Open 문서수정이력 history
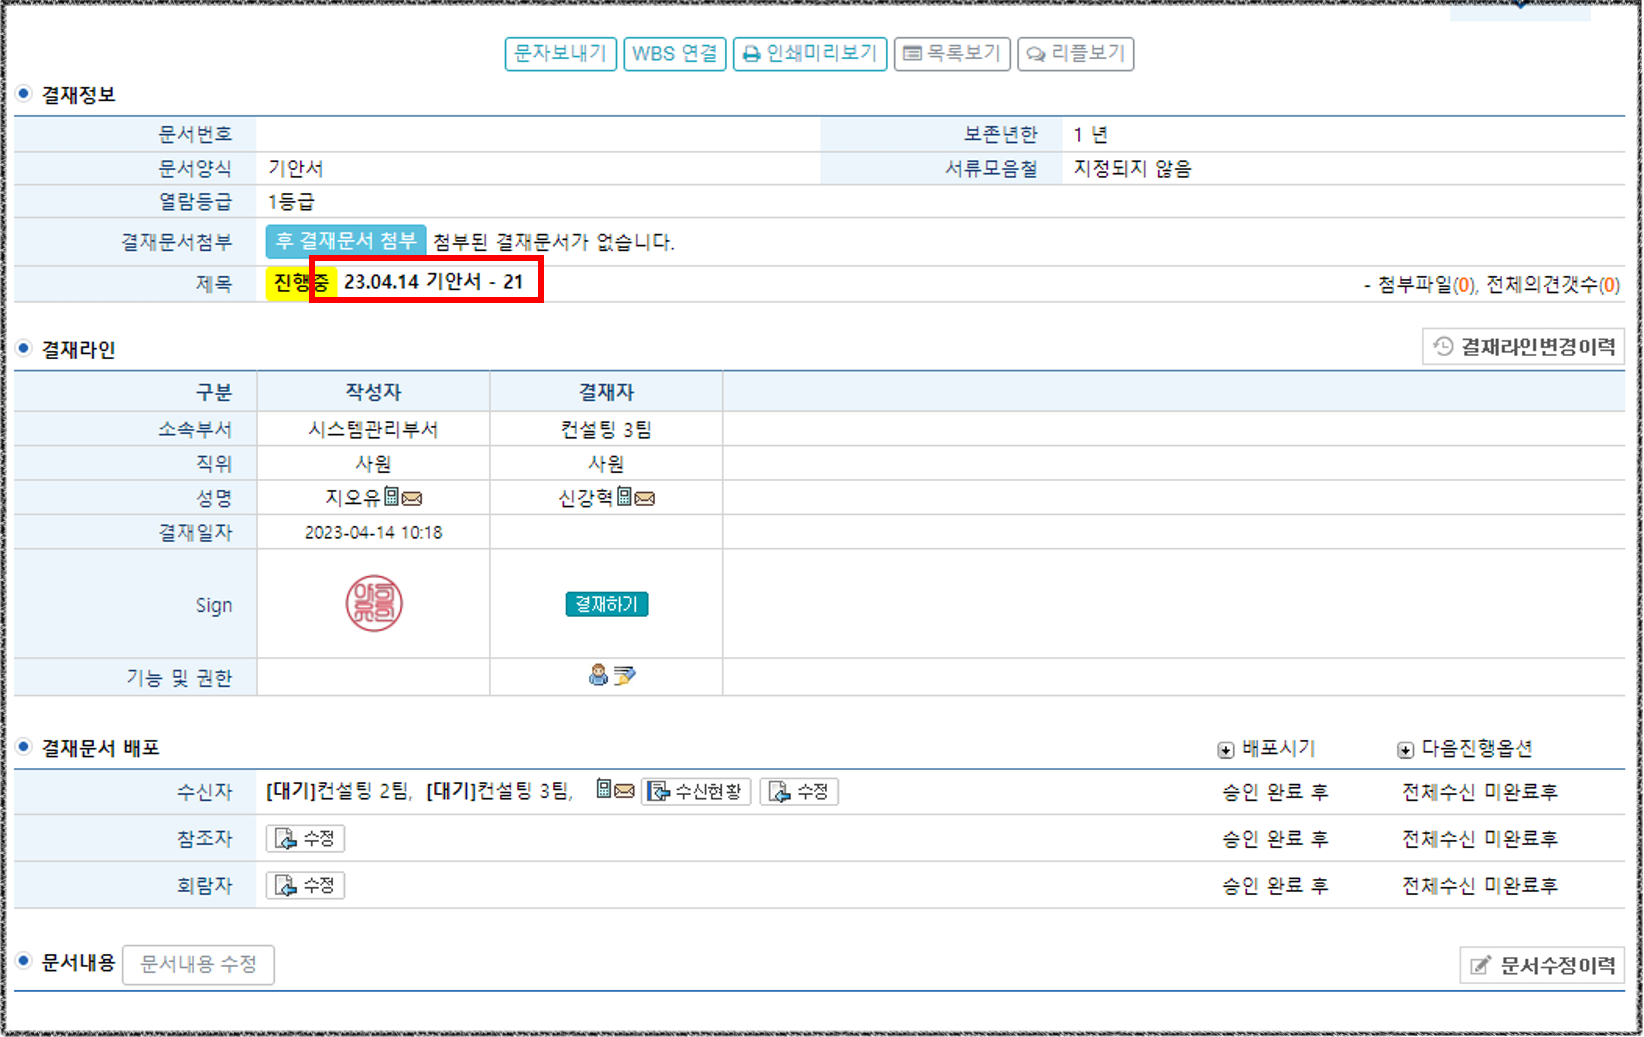The image size is (1644, 1037). (x=1542, y=965)
